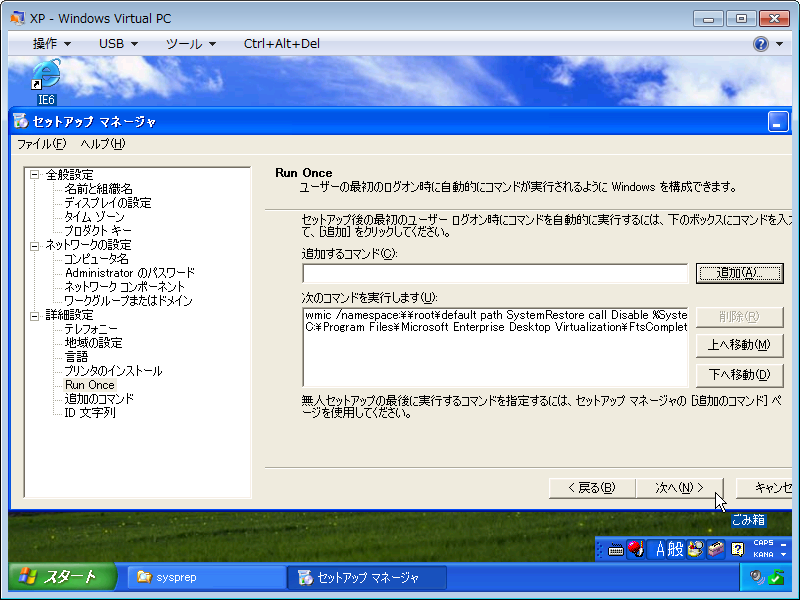800x600 pixels.
Task: Click the 上へ移動(M) button
Action: coord(740,345)
